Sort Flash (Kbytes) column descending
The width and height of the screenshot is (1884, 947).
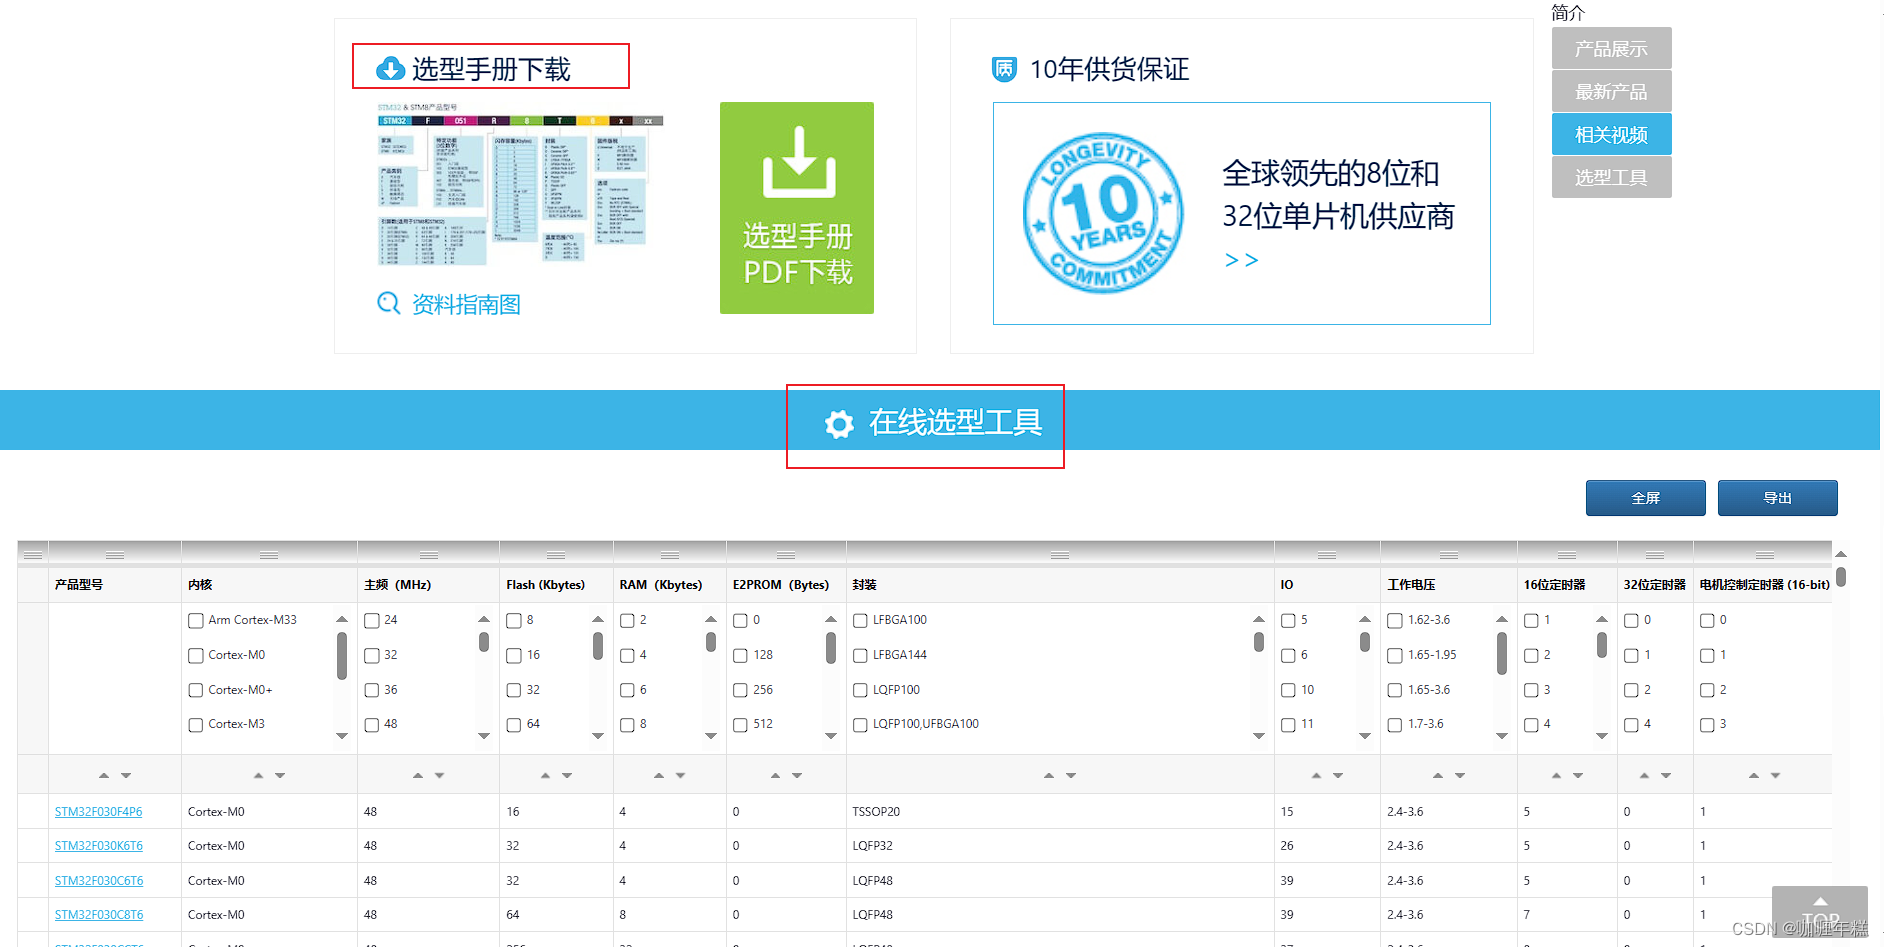tap(567, 775)
